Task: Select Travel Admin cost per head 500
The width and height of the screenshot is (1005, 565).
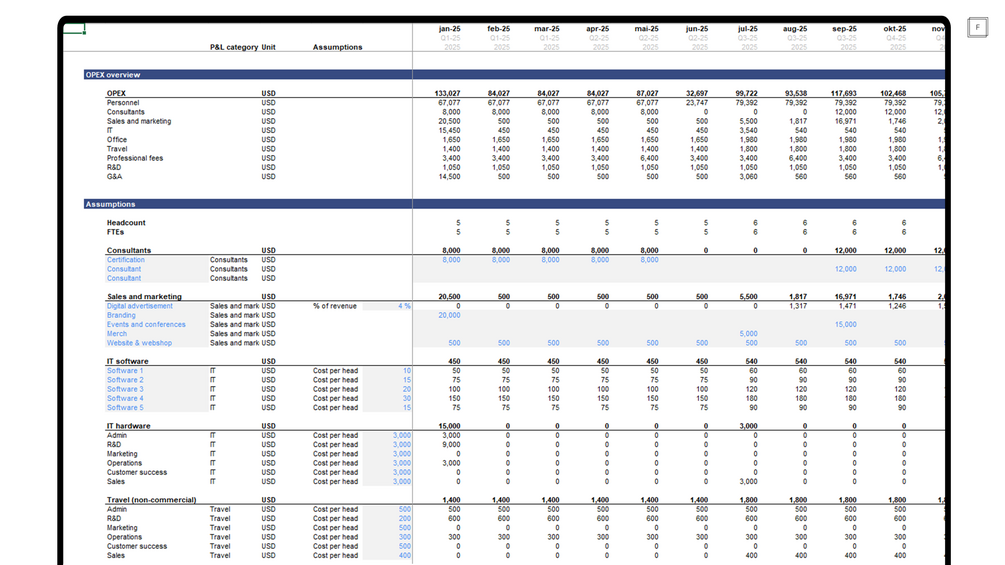Action: point(405,509)
